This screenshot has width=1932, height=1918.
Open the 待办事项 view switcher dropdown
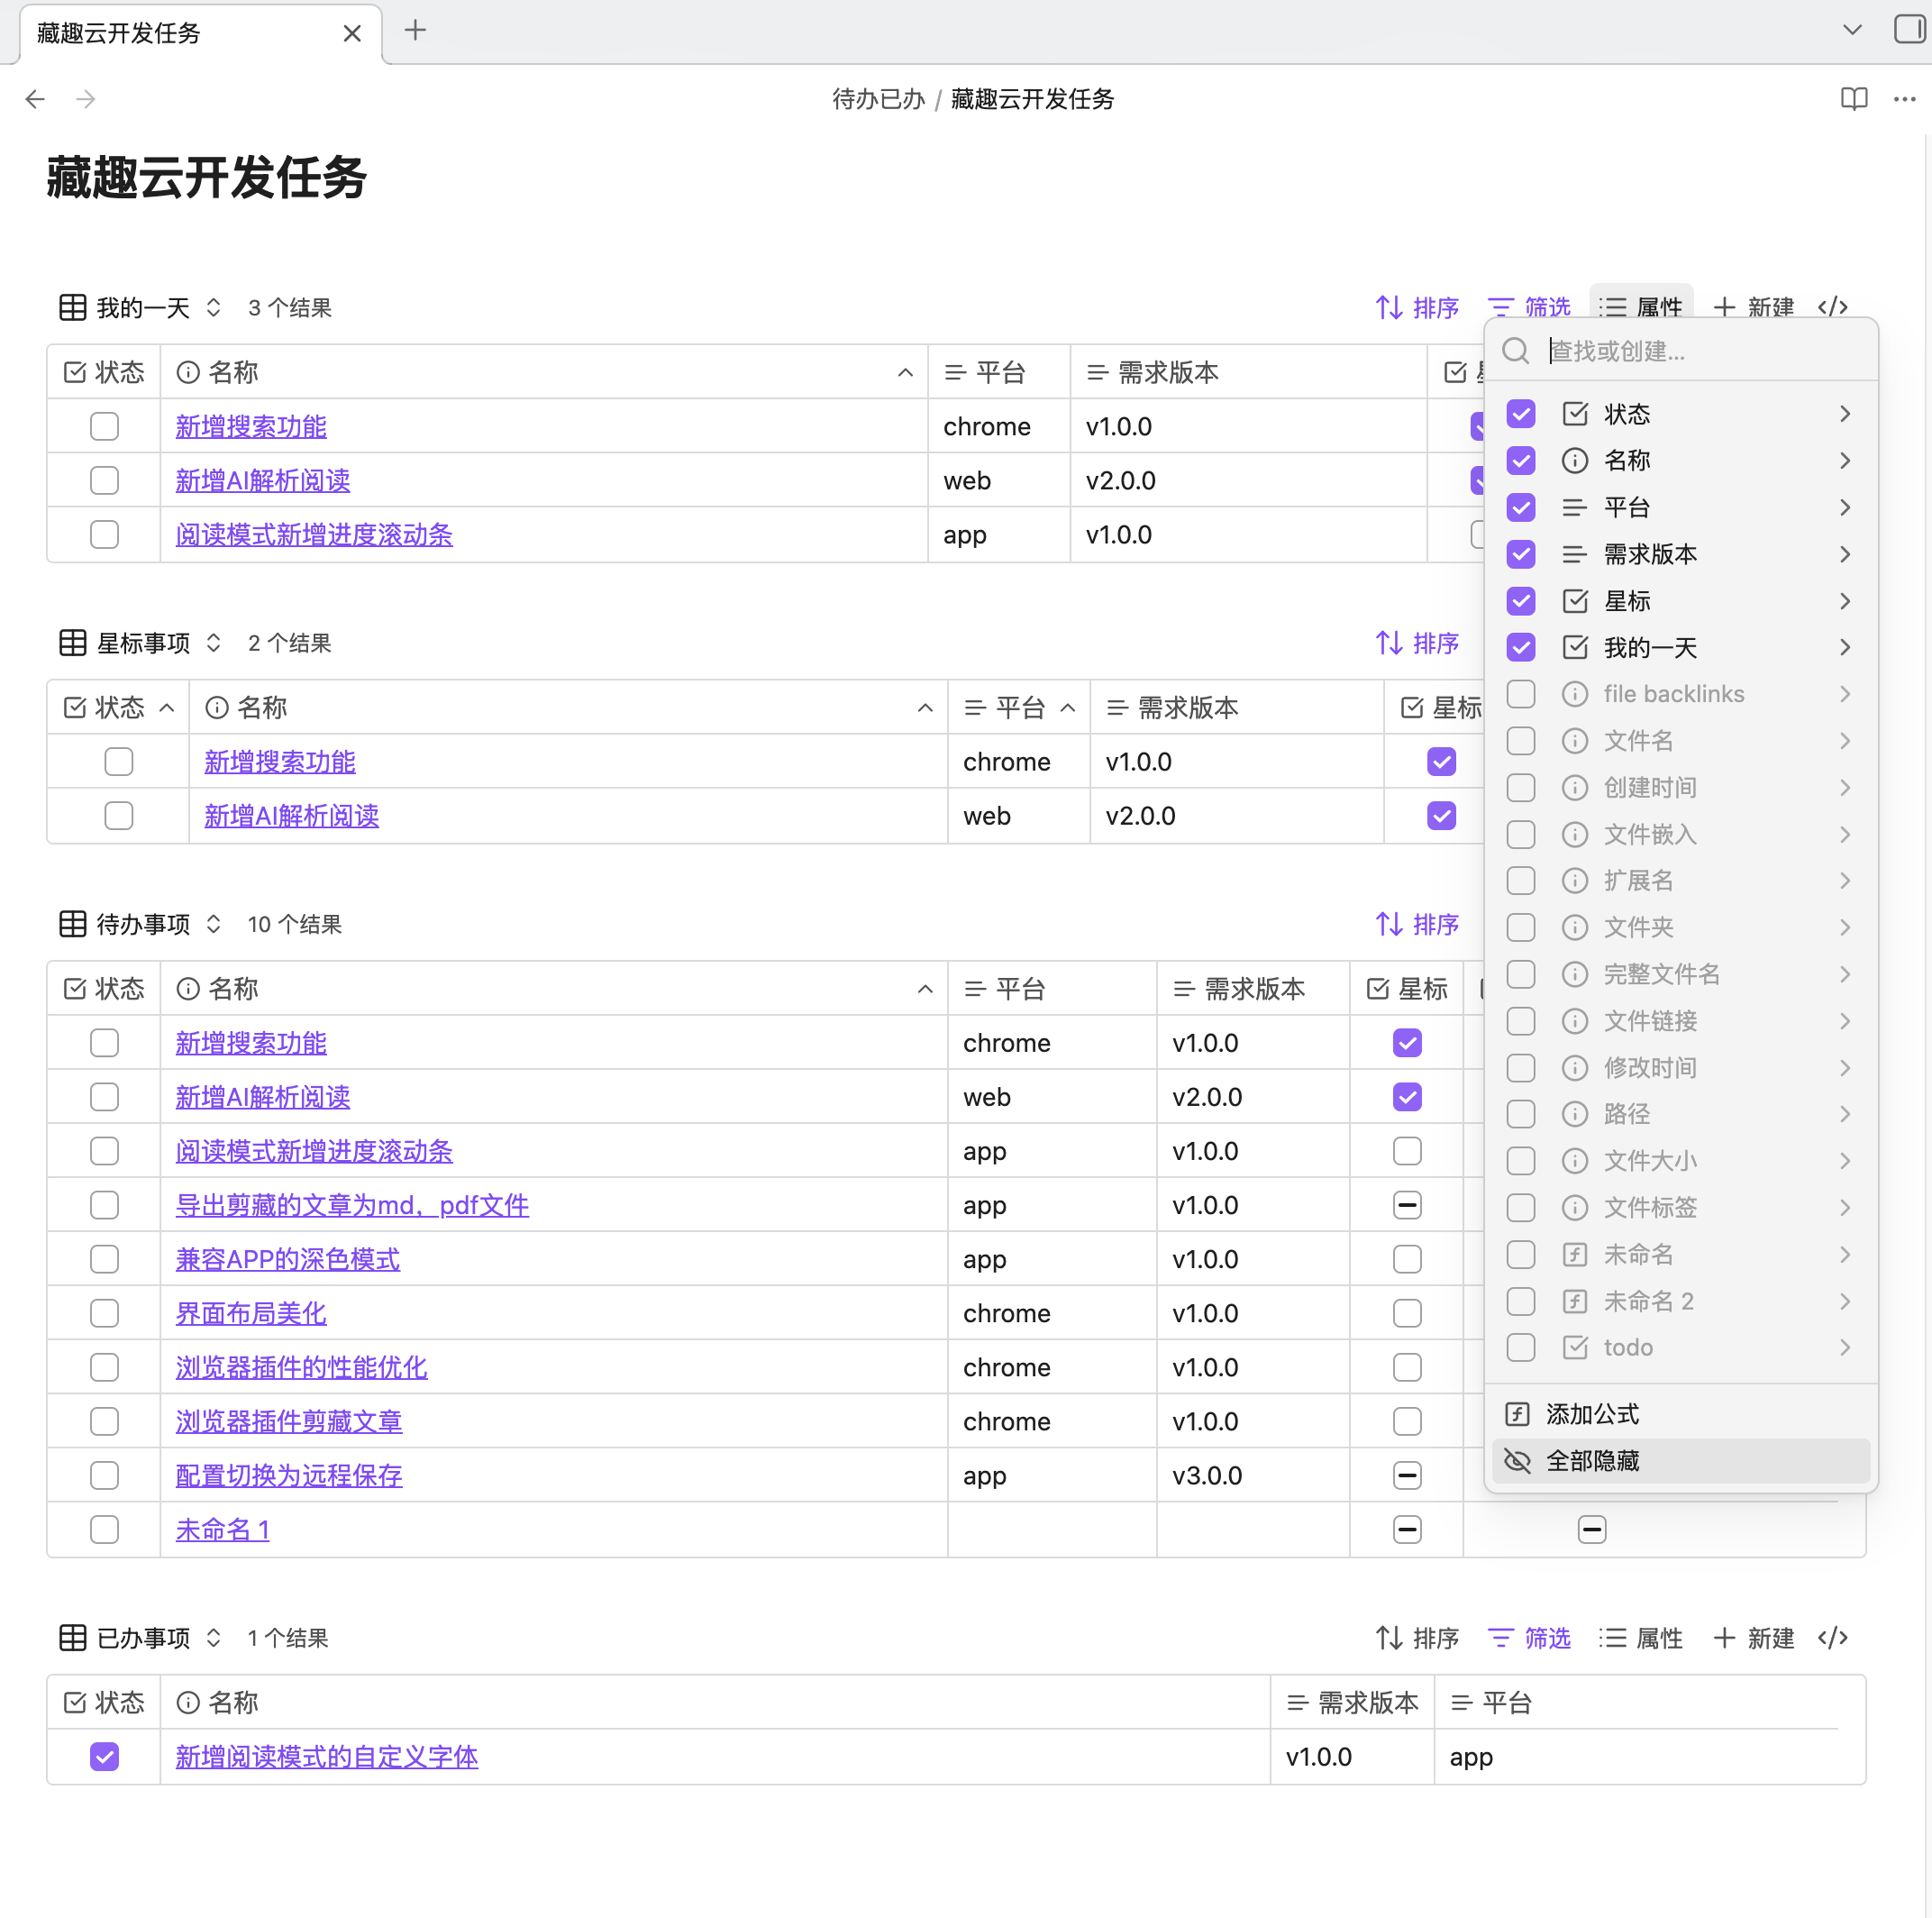point(213,925)
